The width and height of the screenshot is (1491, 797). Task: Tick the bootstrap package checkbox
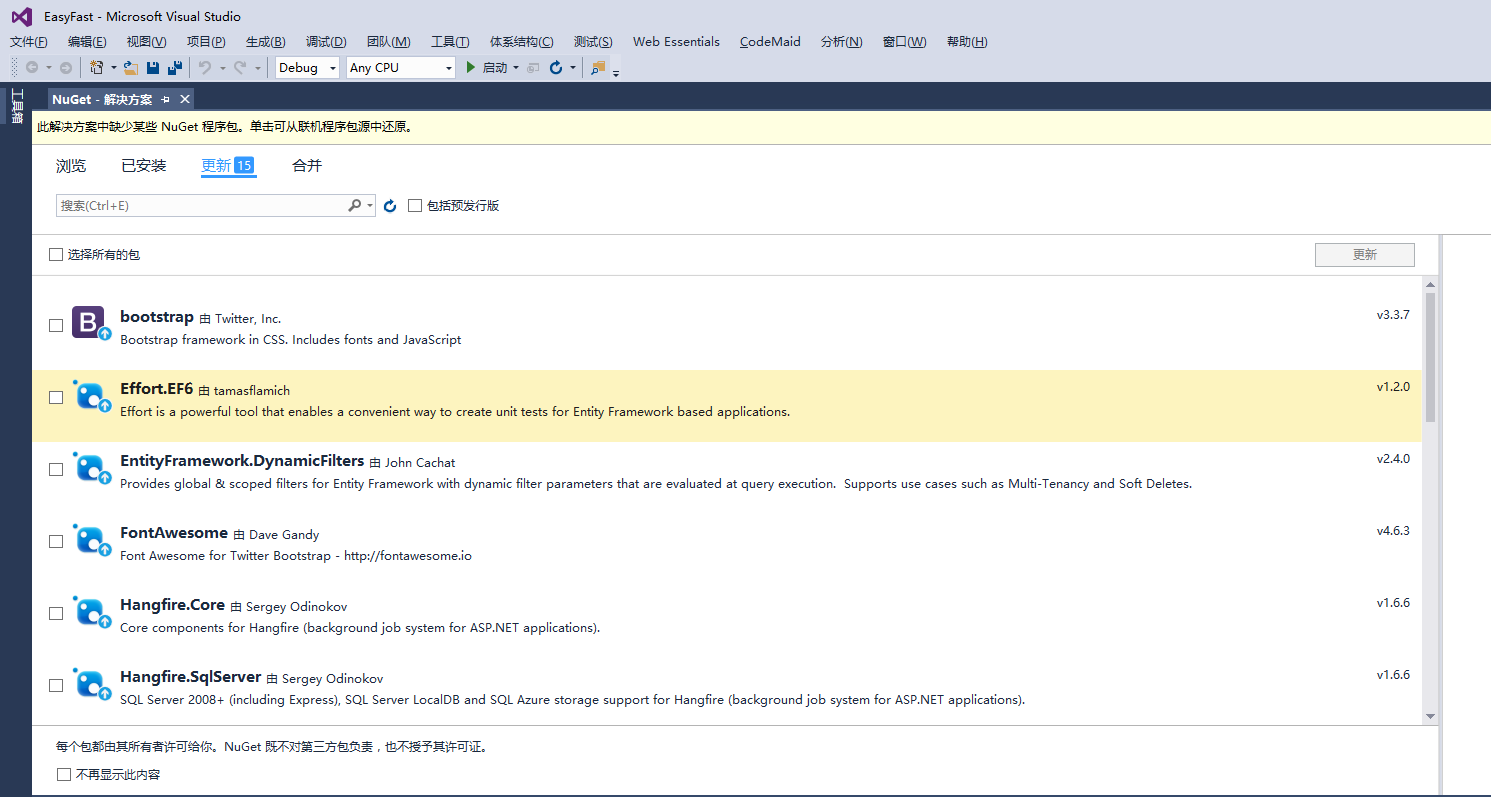pyautogui.click(x=56, y=325)
